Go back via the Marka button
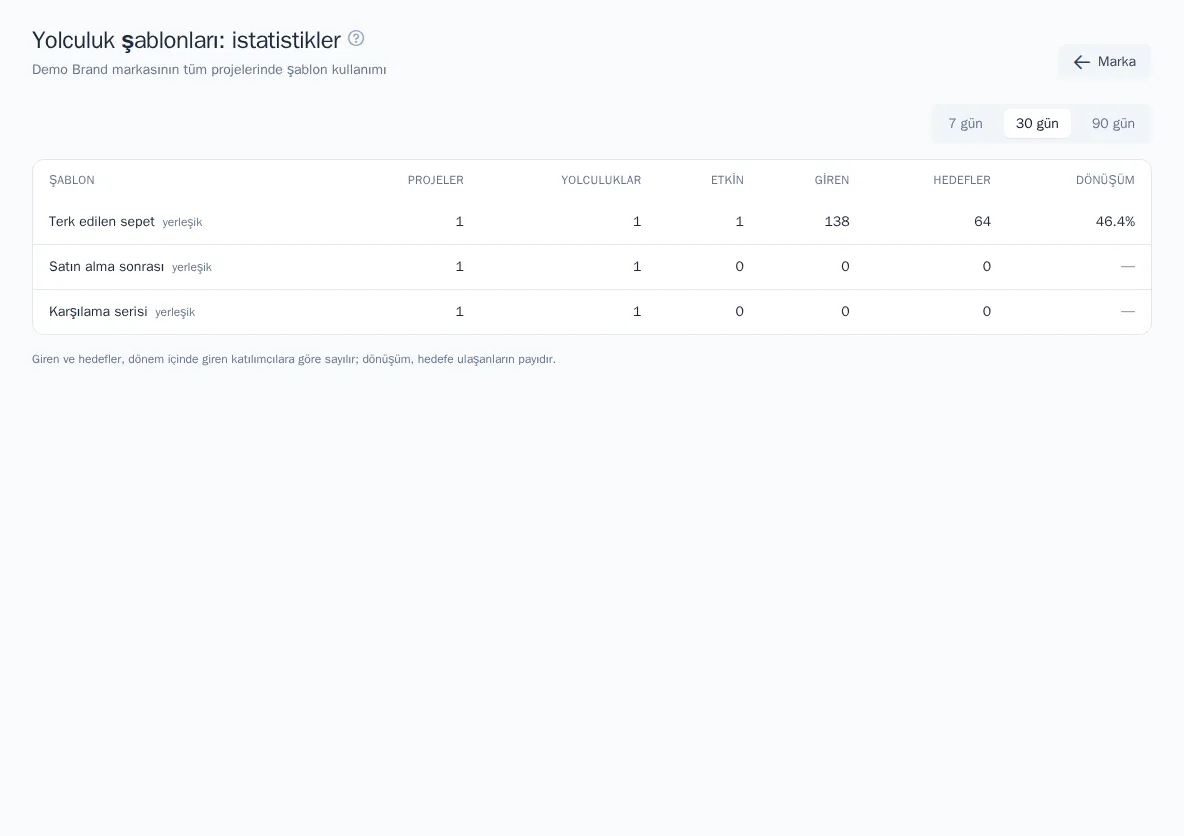The width and height of the screenshot is (1184, 836). 1104,62
